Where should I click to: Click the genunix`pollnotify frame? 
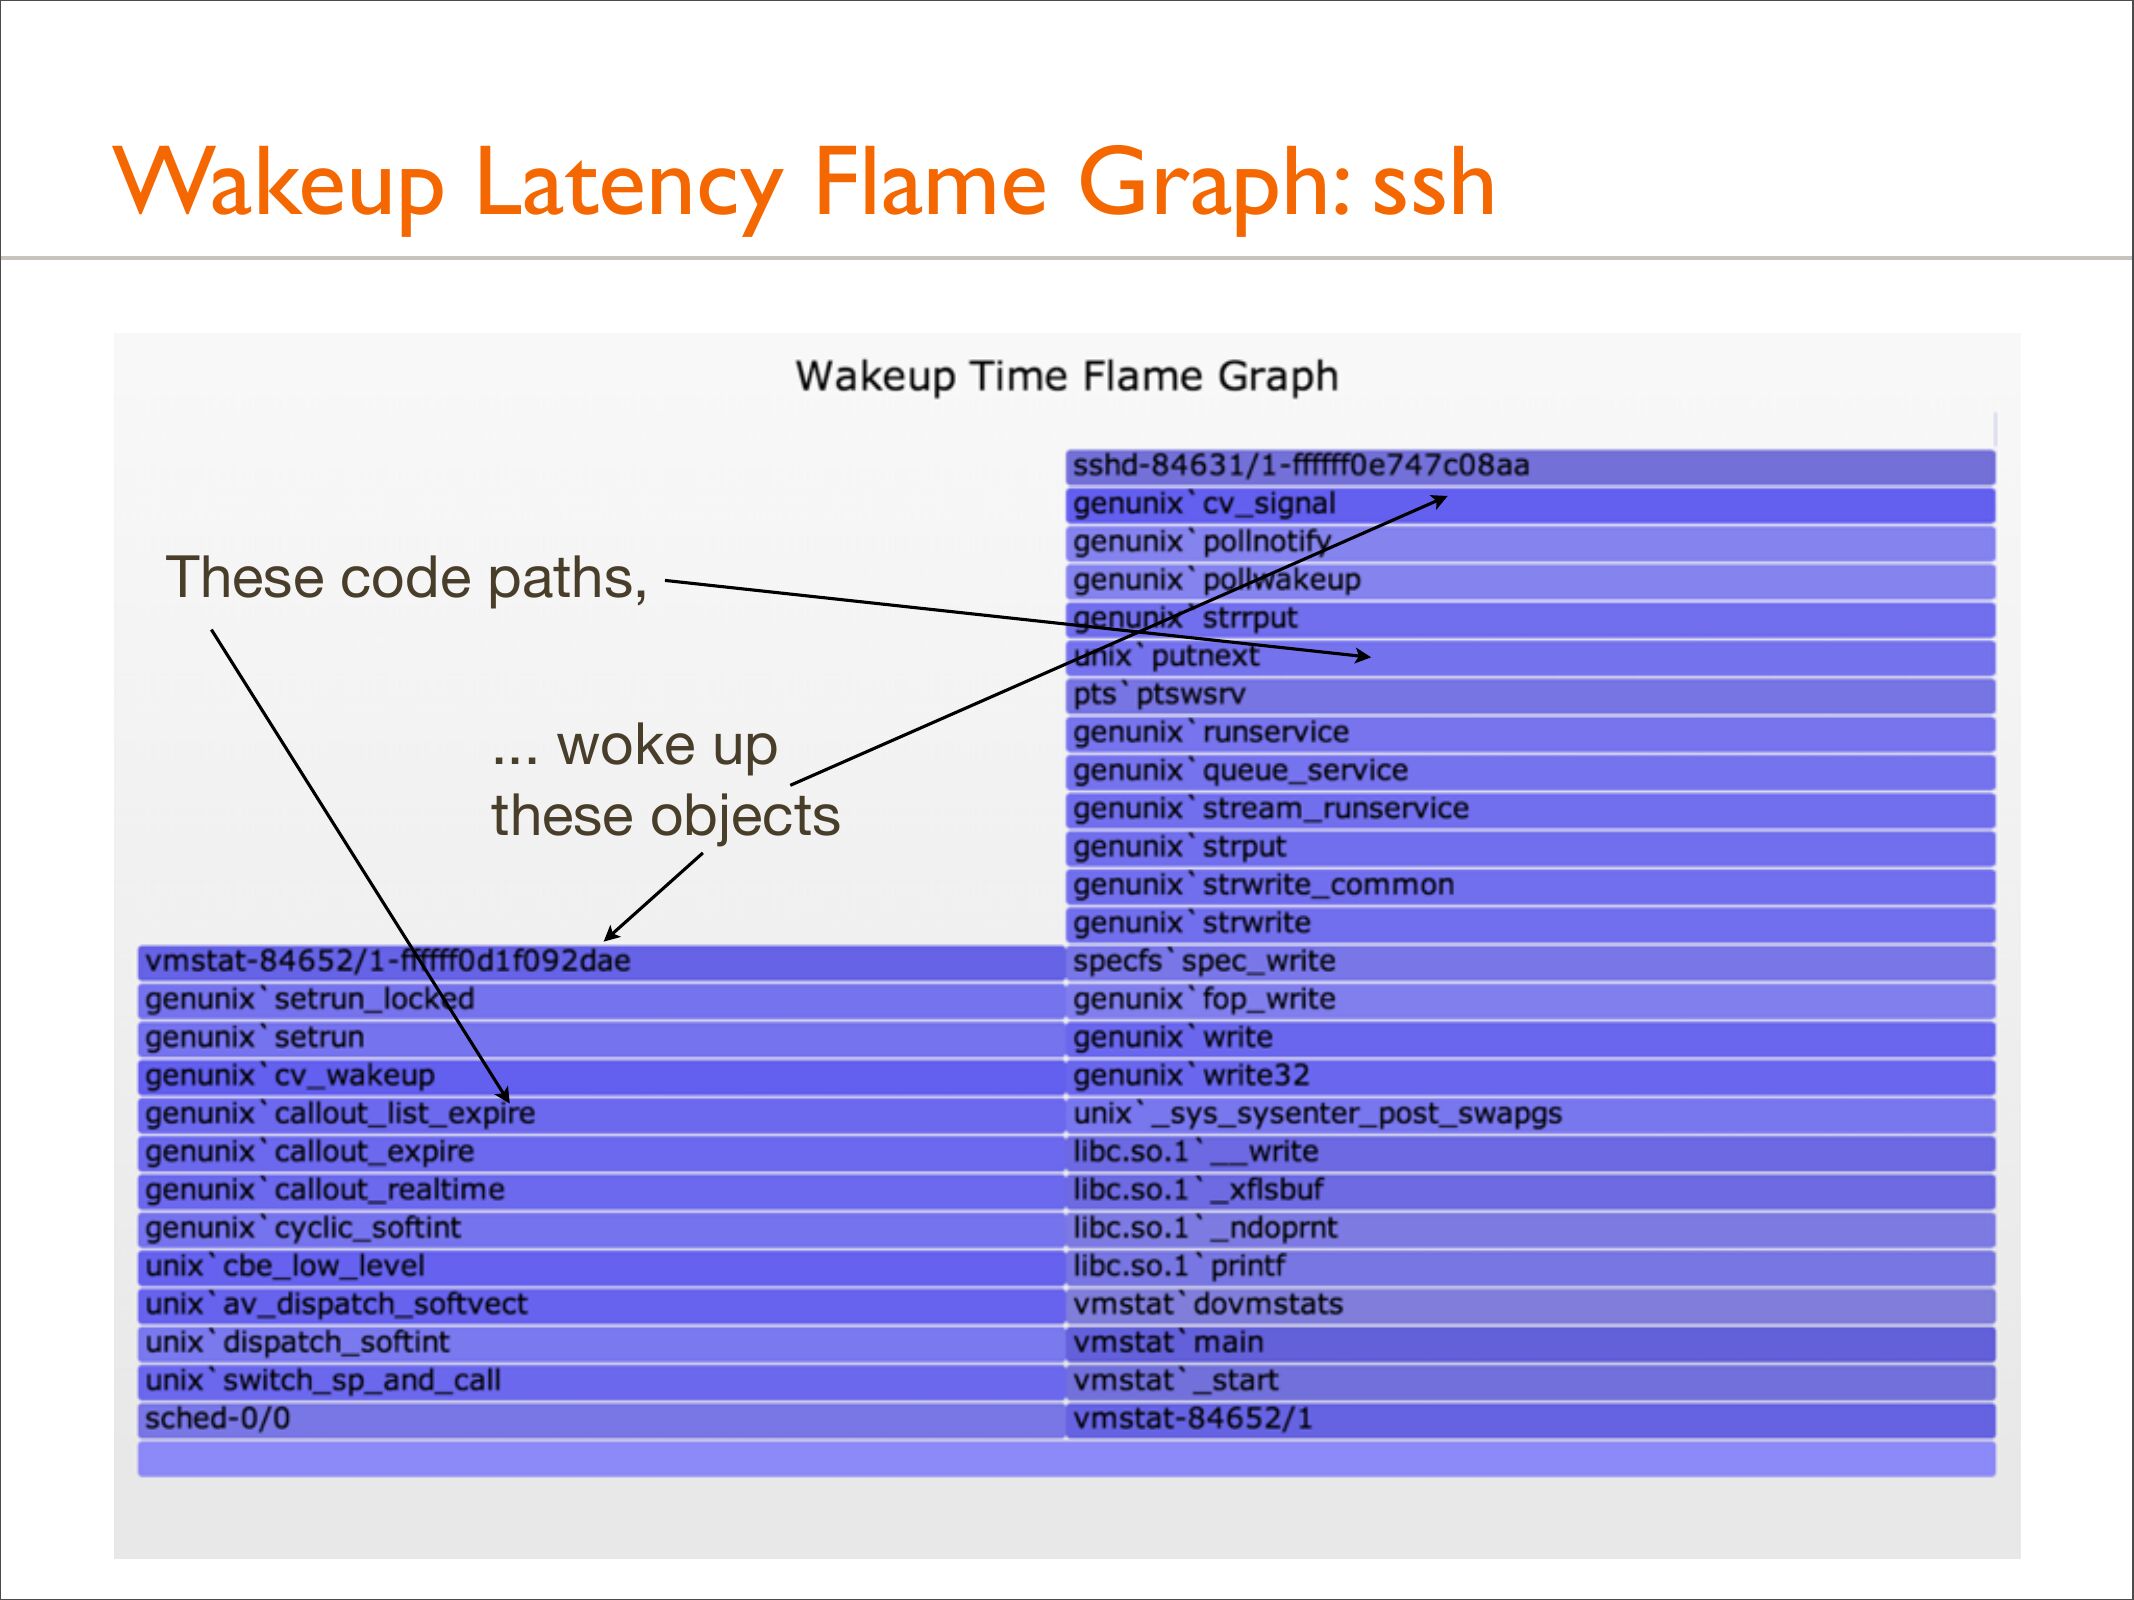click(x=1530, y=542)
